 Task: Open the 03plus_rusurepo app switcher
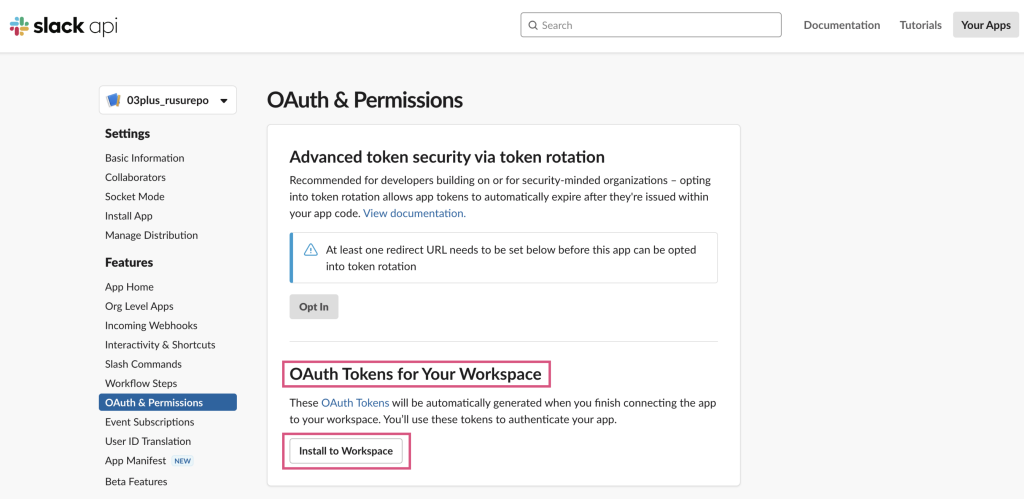[167, 100]
